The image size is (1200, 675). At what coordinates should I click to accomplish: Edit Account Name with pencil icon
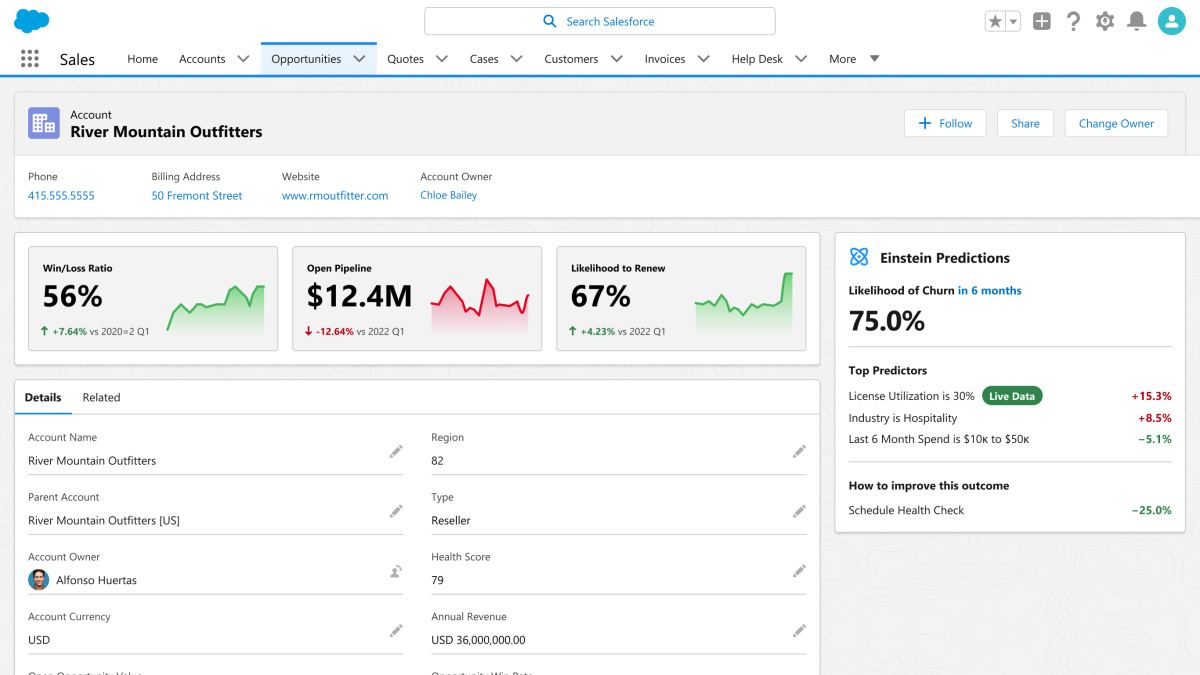tap(396, 452)
